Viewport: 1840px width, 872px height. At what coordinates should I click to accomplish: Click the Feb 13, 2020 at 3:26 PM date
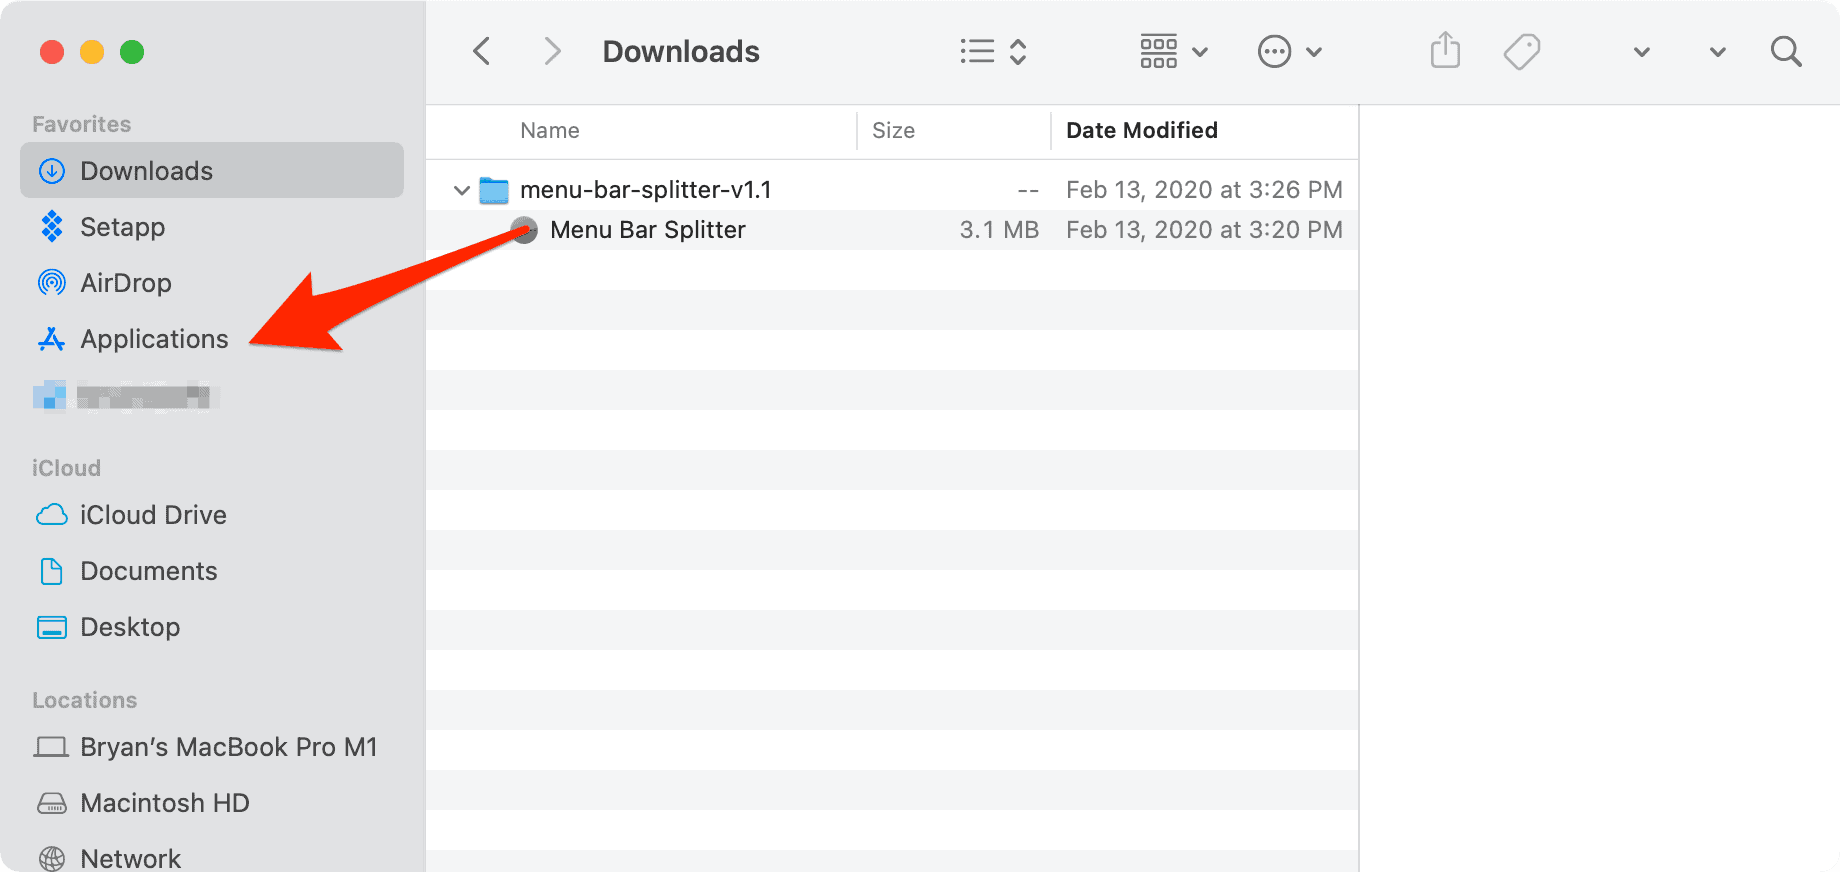1204,190
